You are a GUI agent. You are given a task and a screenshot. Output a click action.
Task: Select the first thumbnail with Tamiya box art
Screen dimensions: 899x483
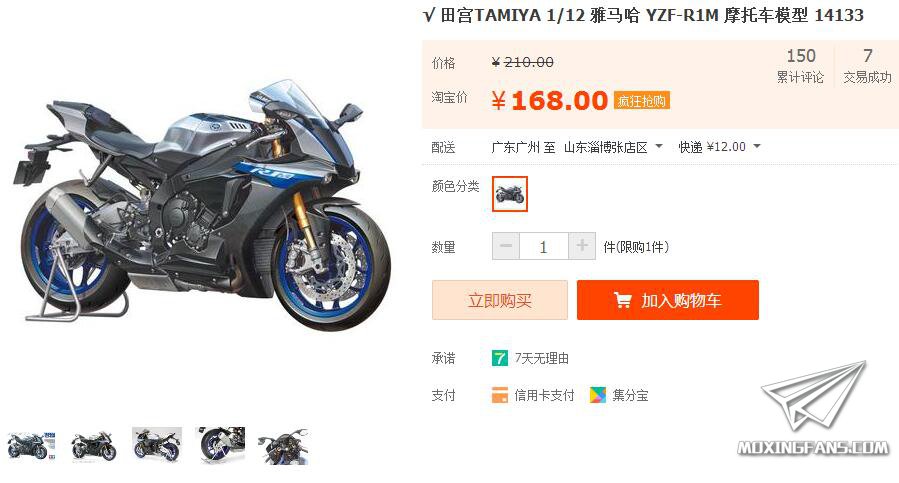pos(31,446)
